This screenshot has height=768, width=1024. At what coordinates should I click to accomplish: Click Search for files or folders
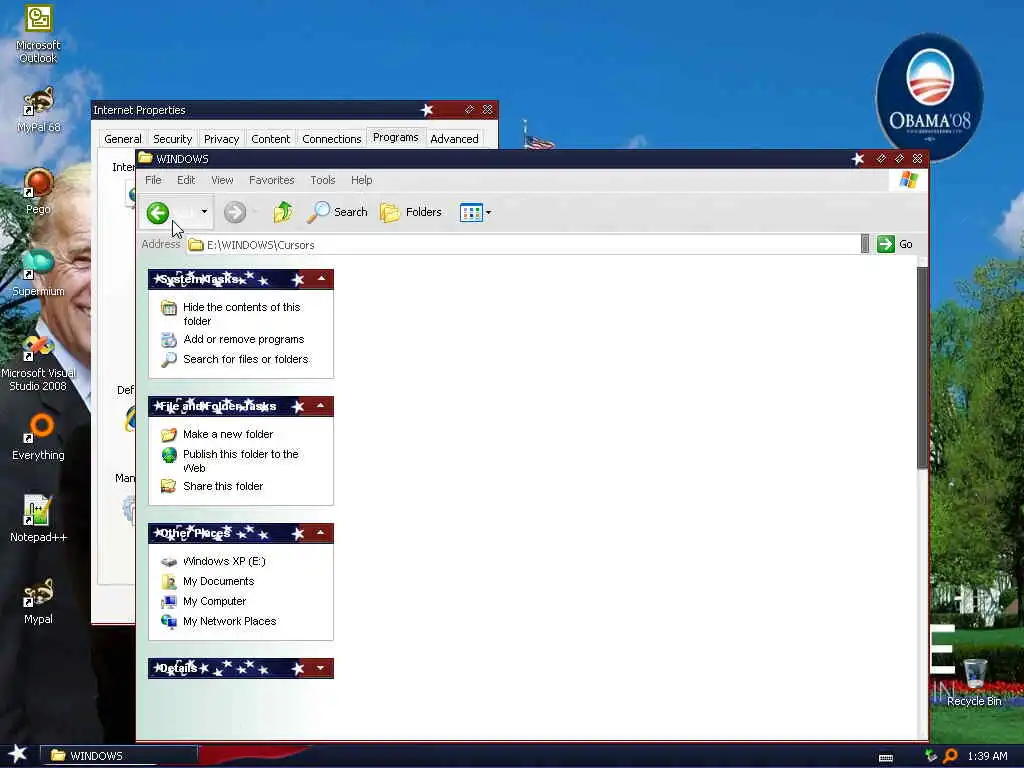tap(246, 359)
